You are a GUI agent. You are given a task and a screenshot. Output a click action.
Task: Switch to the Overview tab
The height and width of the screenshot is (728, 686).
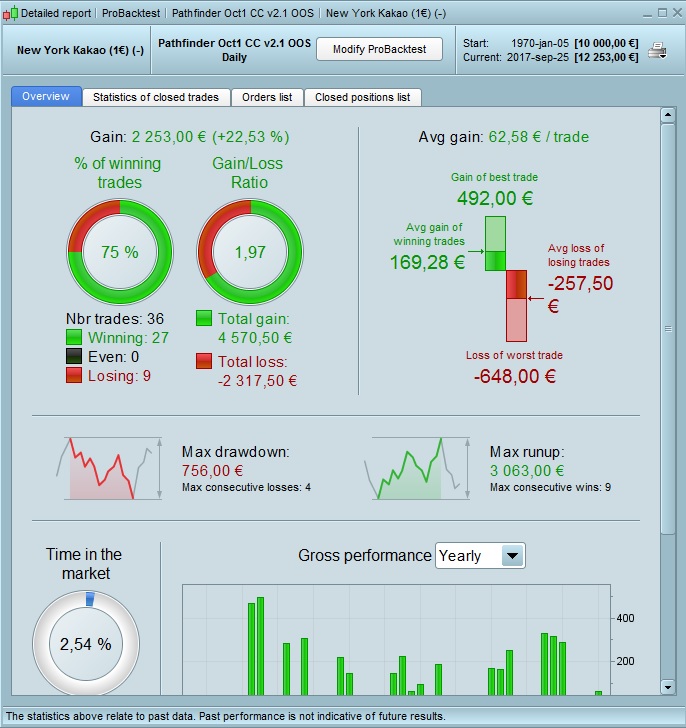pyautogui.click(x=46, y=96)
